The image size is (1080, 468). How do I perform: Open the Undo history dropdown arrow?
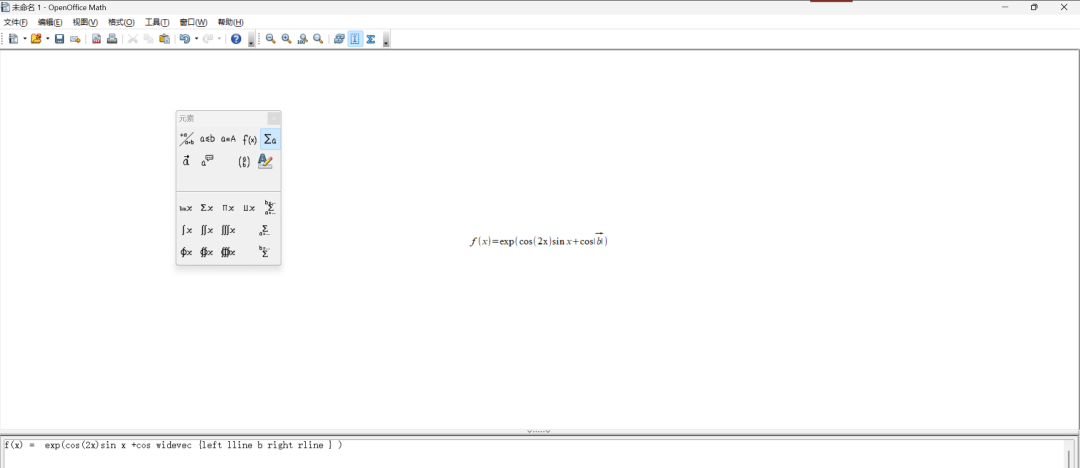click(196, 39)
